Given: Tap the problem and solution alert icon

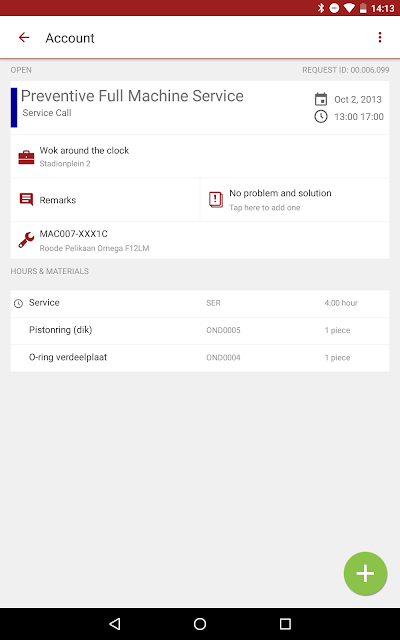Looking at the screenshot, I should pyautogui.click(x=216, y=200).
